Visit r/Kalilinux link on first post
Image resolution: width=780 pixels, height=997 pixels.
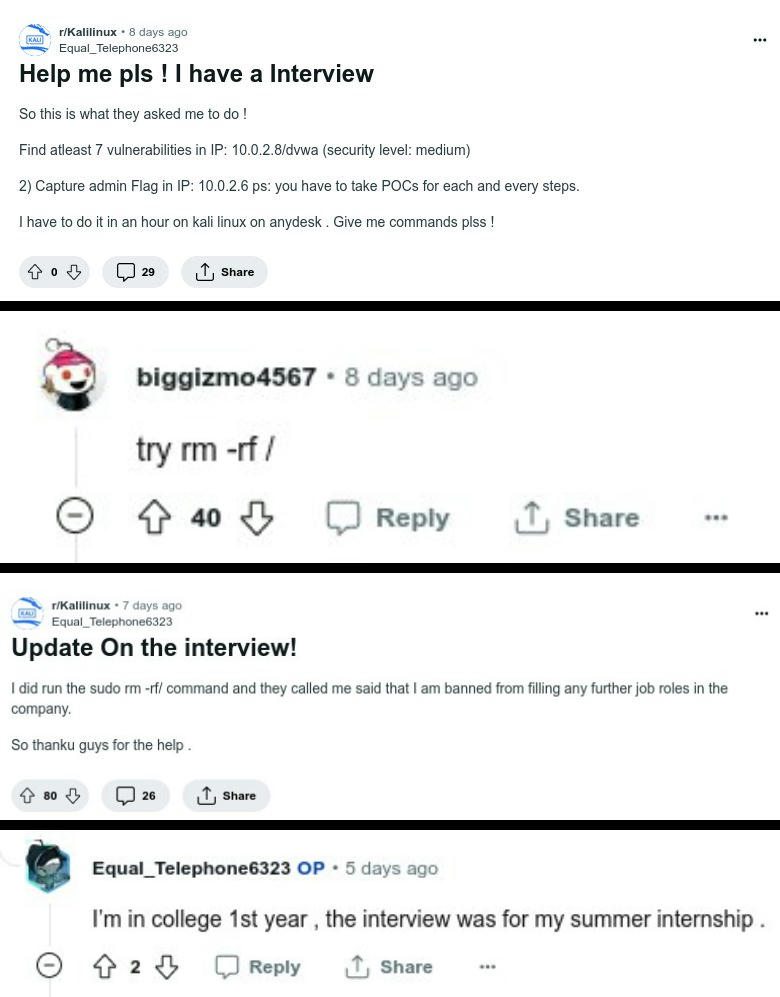tap(88, 32)
